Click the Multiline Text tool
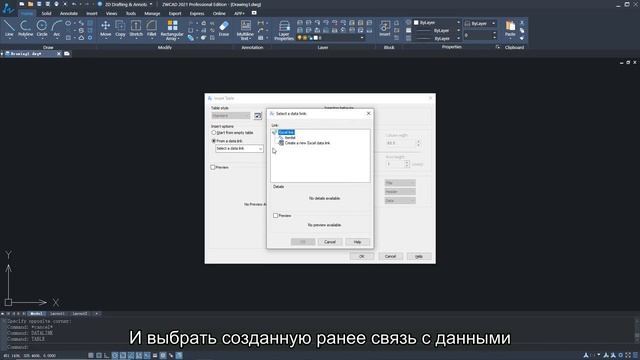The height and width of the screenshot is (360, 640). 245,30
